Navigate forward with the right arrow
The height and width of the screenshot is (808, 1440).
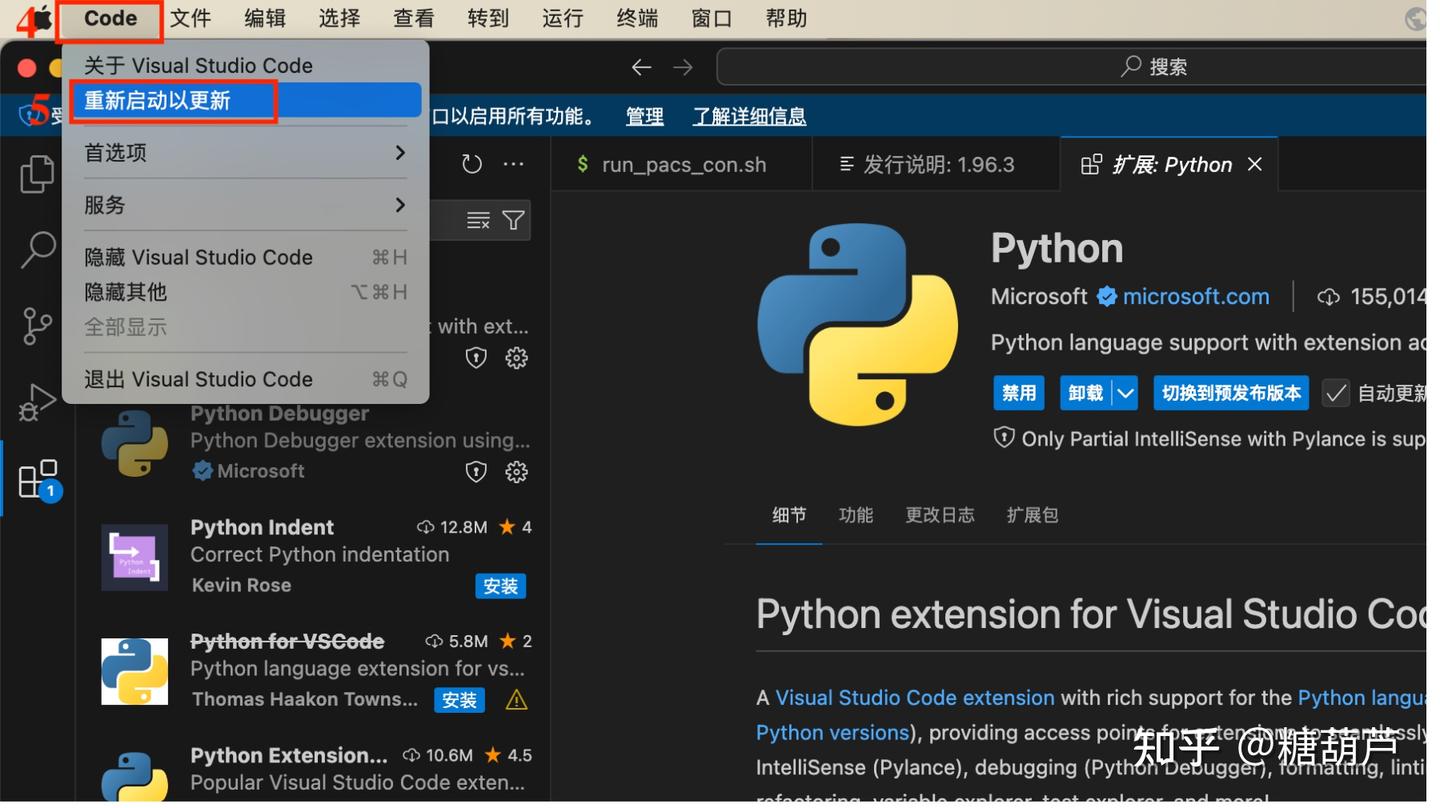683,67
